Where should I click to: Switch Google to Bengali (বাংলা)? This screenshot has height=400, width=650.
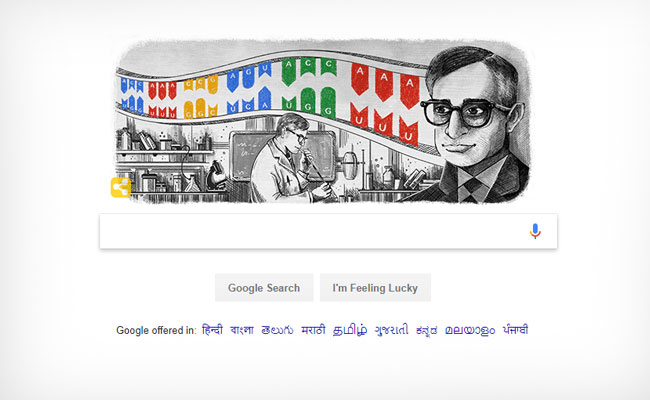(242, 330)
